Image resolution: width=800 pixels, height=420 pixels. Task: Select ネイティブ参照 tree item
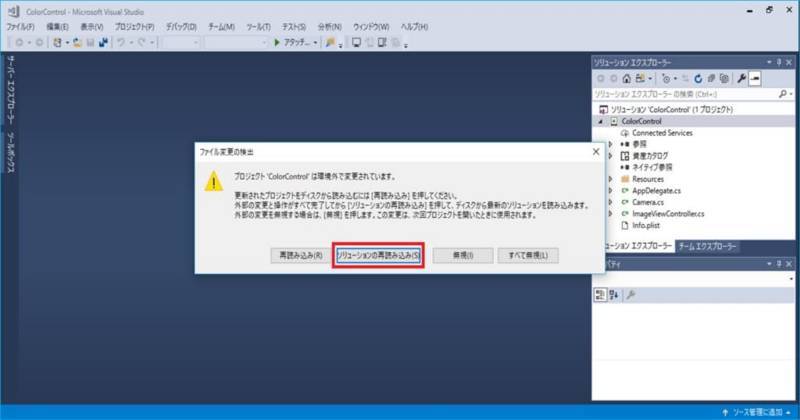(652, 167)
